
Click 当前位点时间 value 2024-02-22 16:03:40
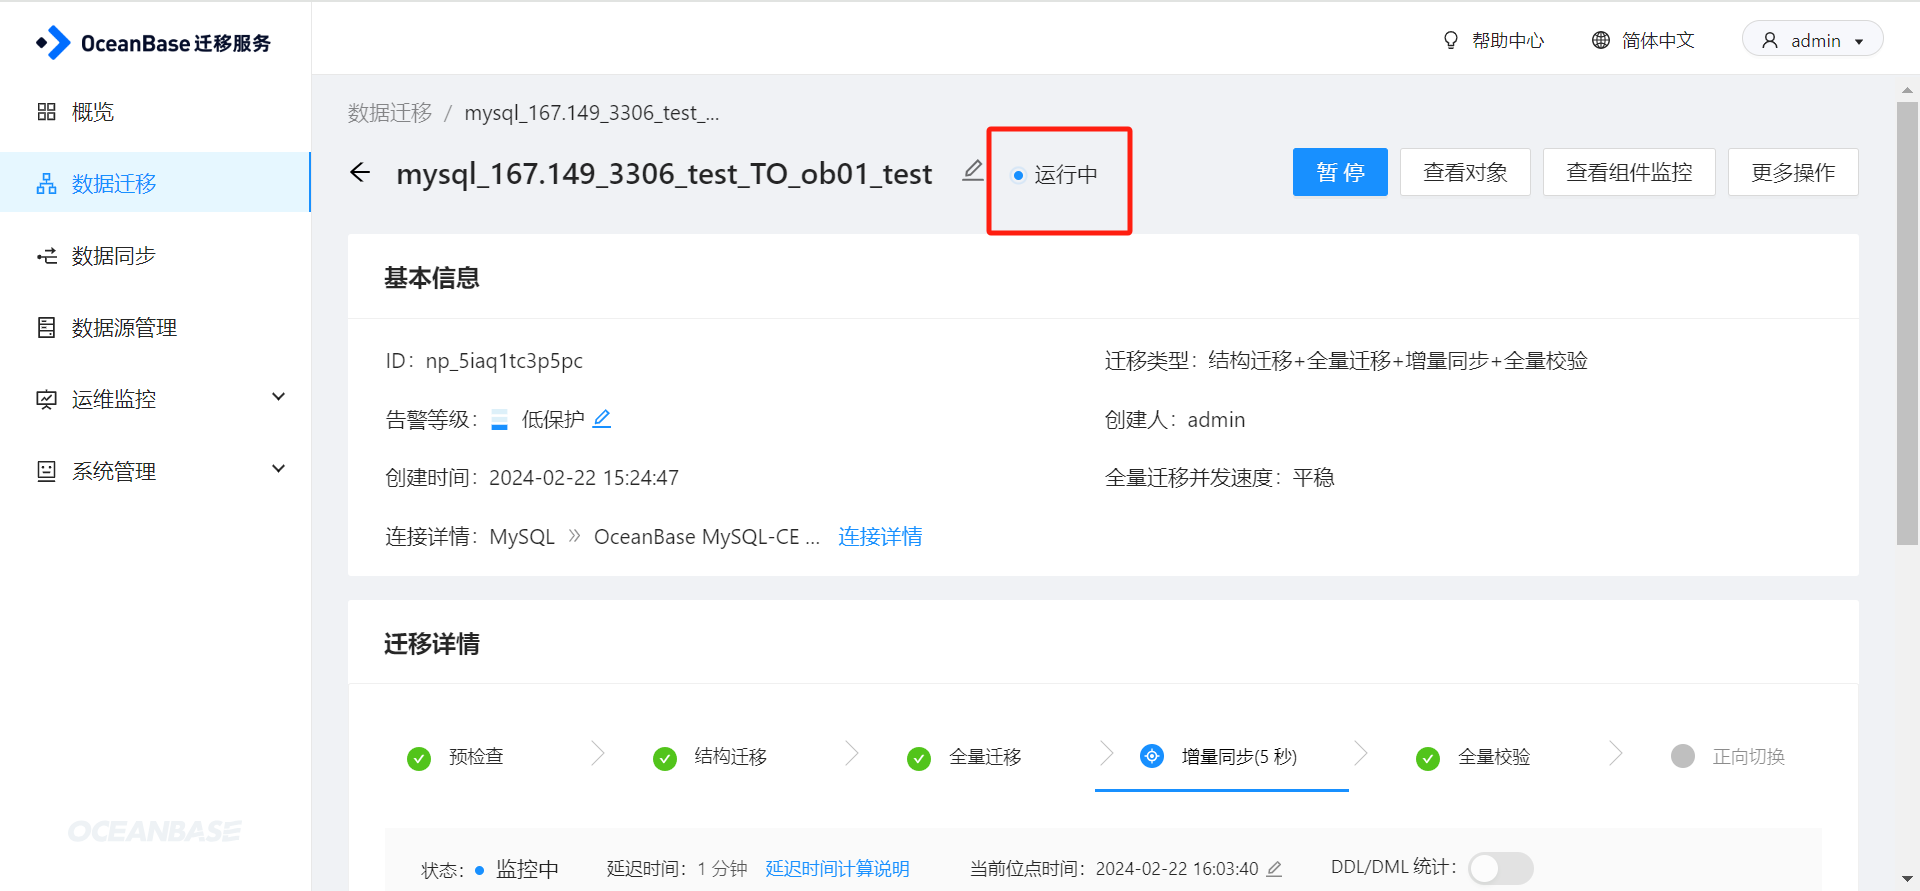click(1177, 869)
